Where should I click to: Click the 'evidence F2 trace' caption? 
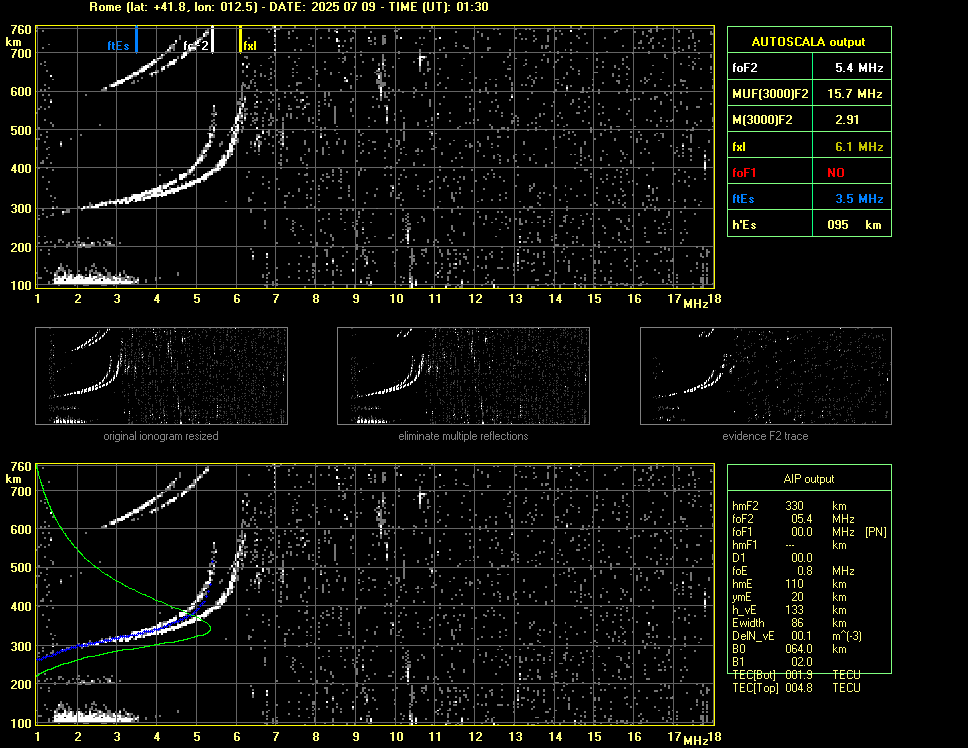(x=765, y=436)
